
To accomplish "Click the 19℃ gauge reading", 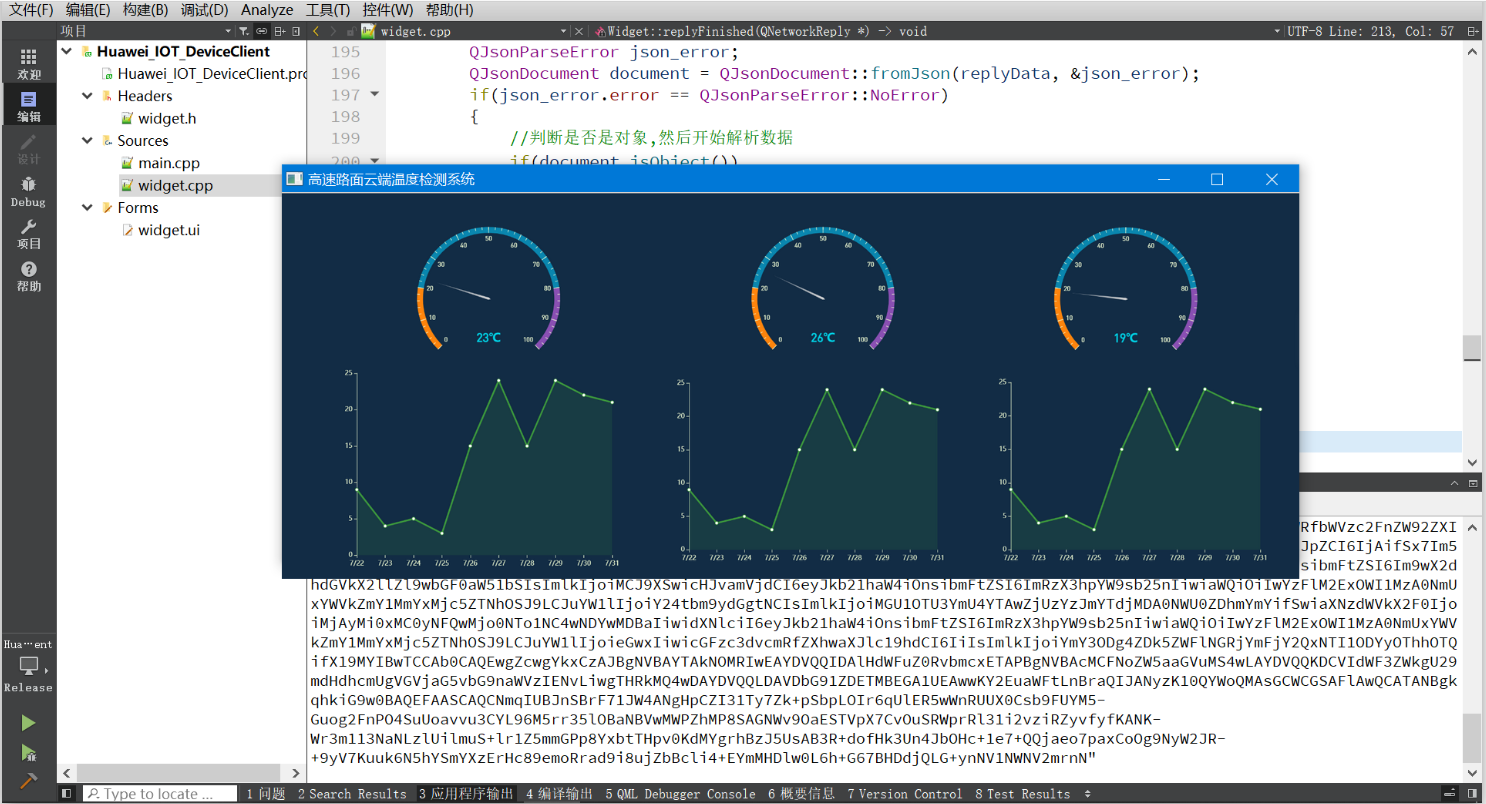I will tap(1126, 338).
